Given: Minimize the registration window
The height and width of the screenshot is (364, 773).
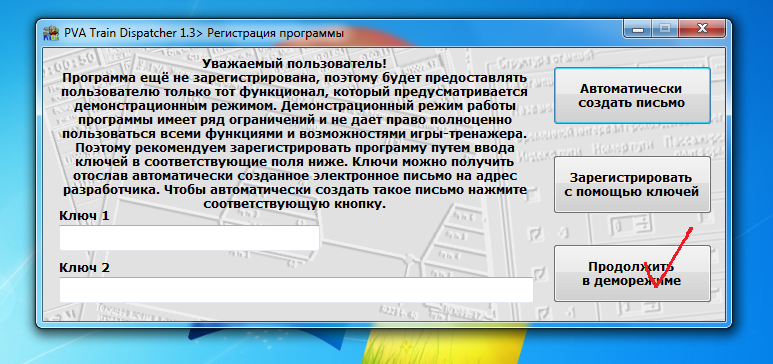Looking at the screenshot, I should [637, 30].
